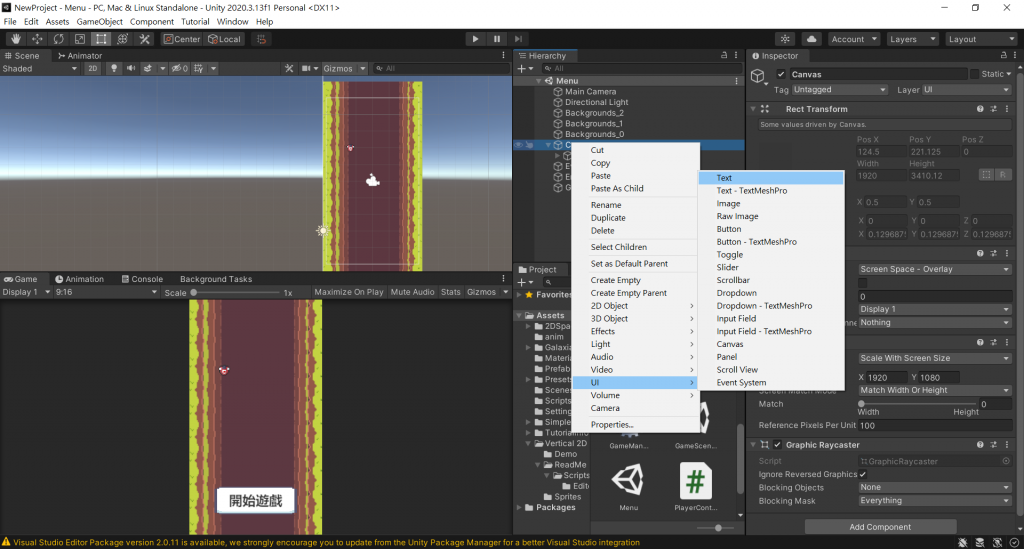Toggle Ignore Reversed Graphics checkbox
Screen dimensions: 1024x549
click(x=863, y=475)
